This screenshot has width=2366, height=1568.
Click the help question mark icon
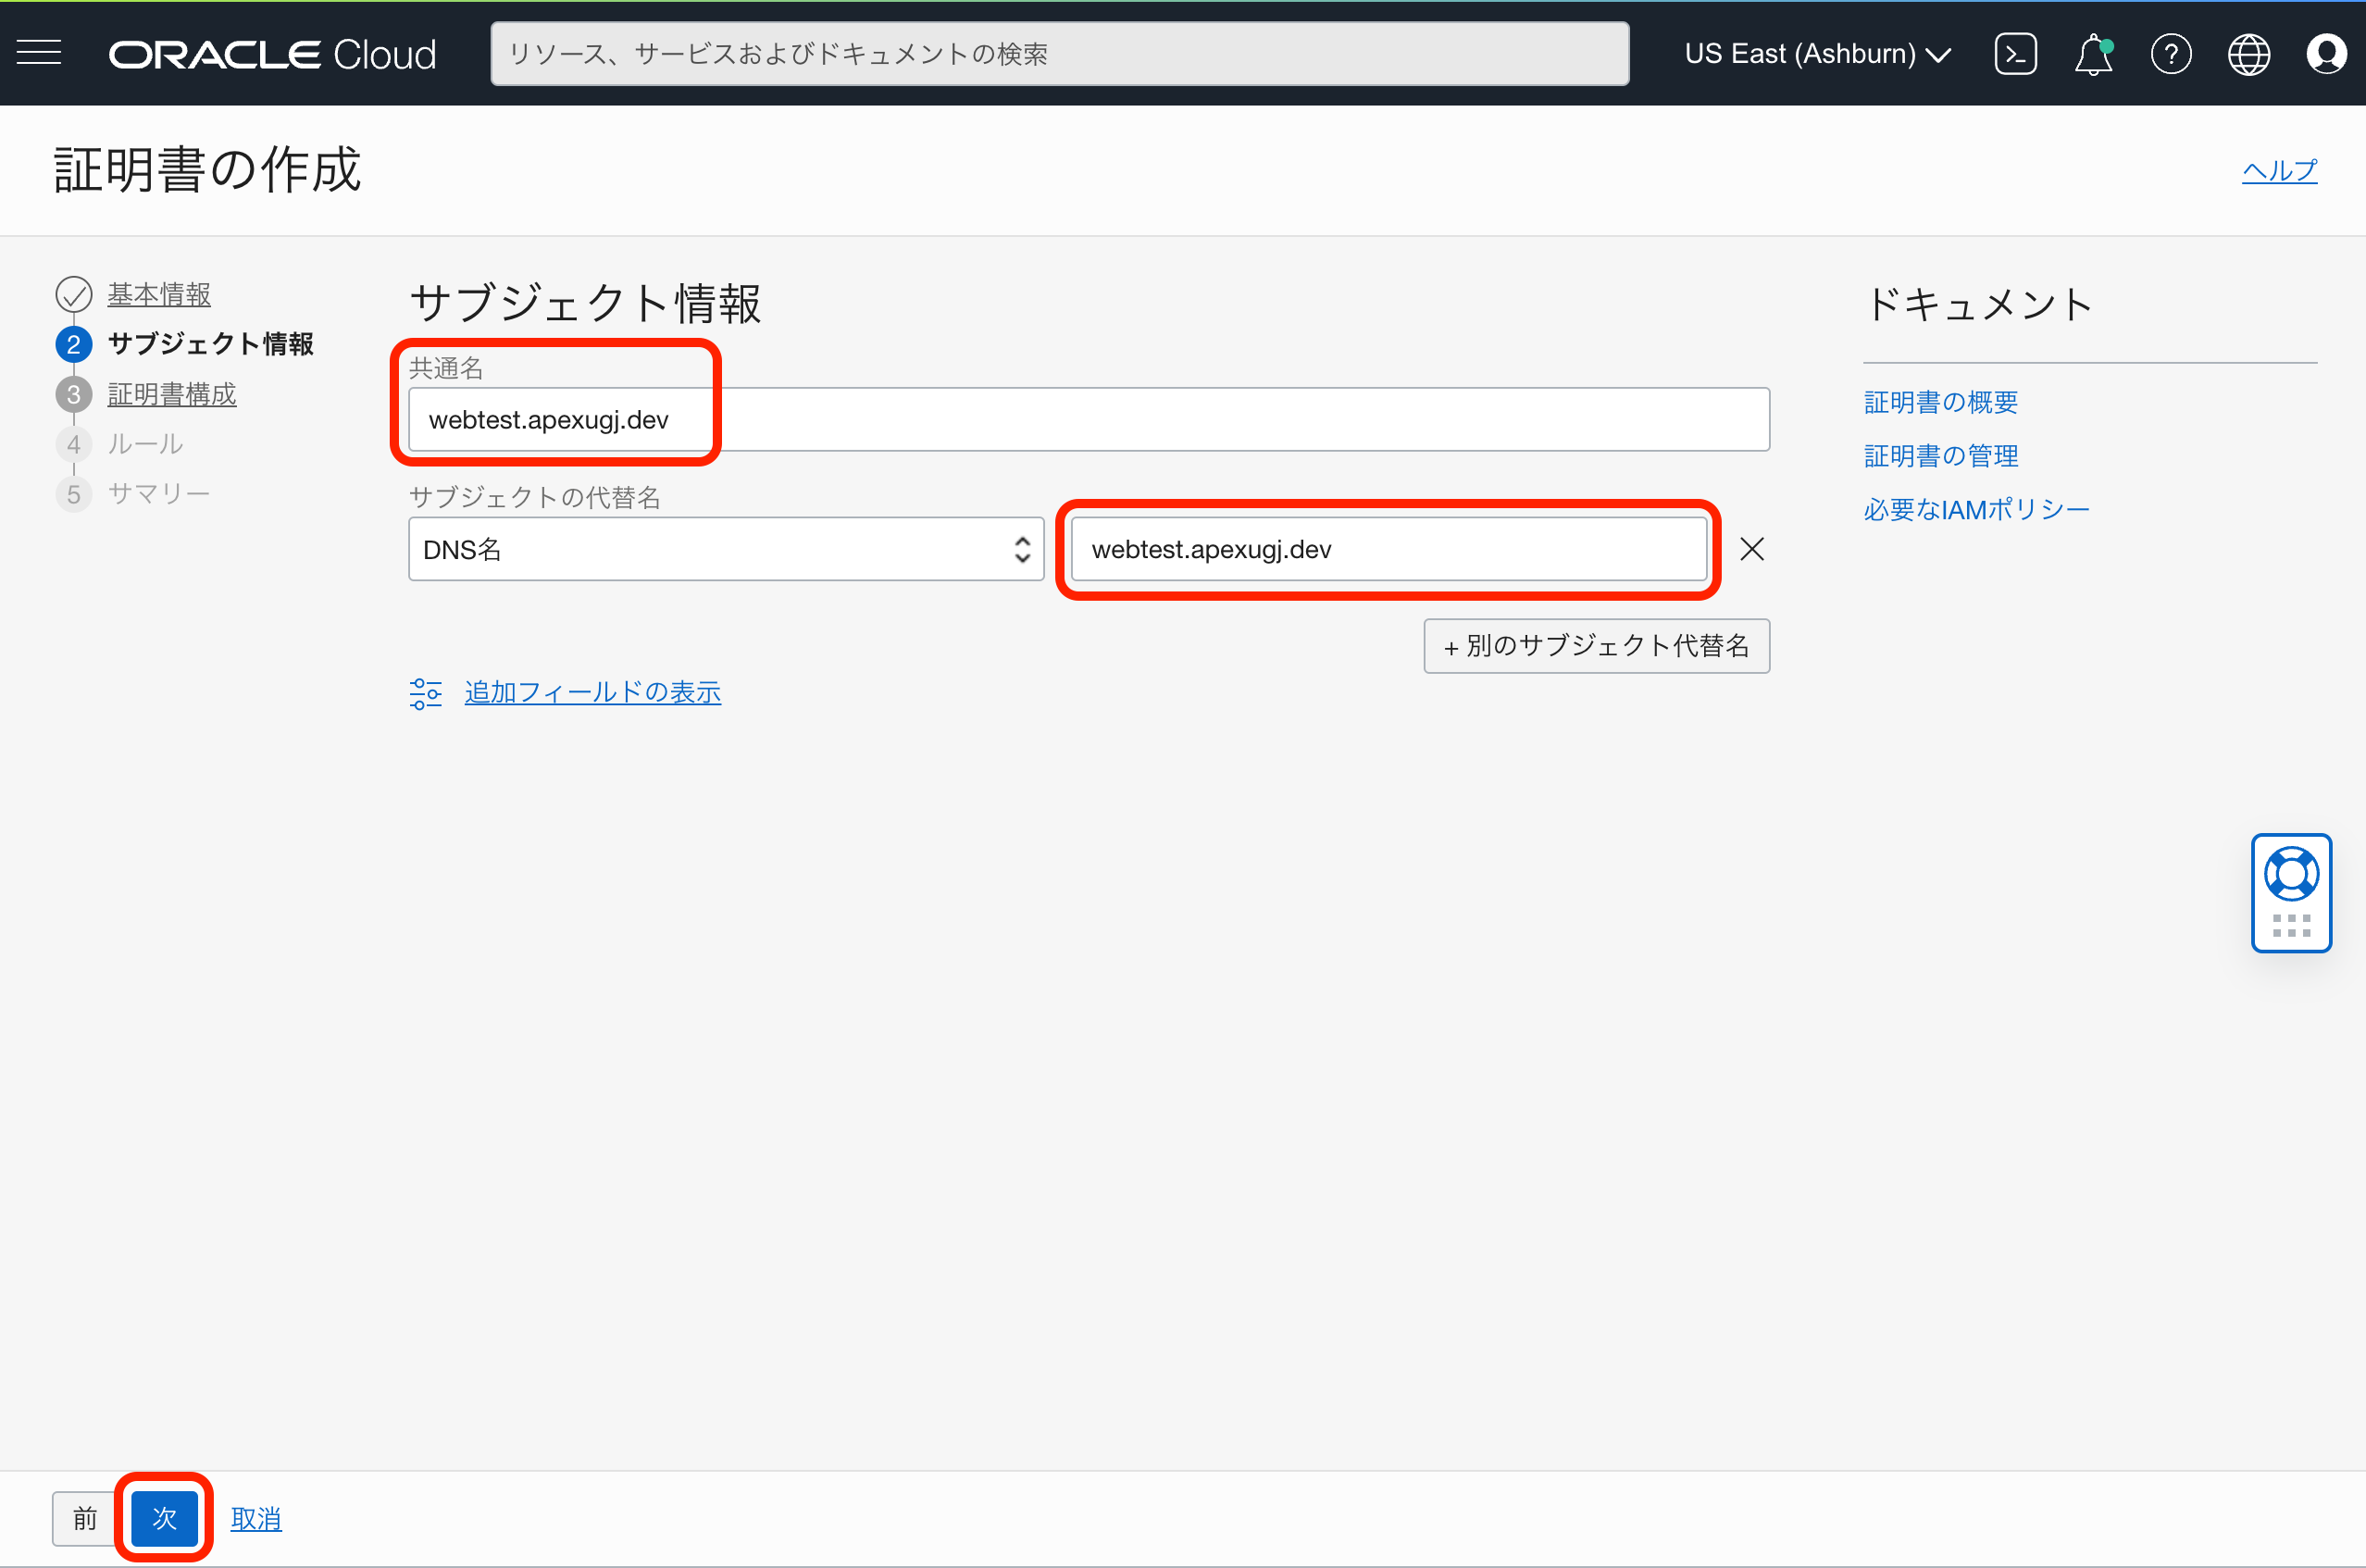pos(2171,54)
